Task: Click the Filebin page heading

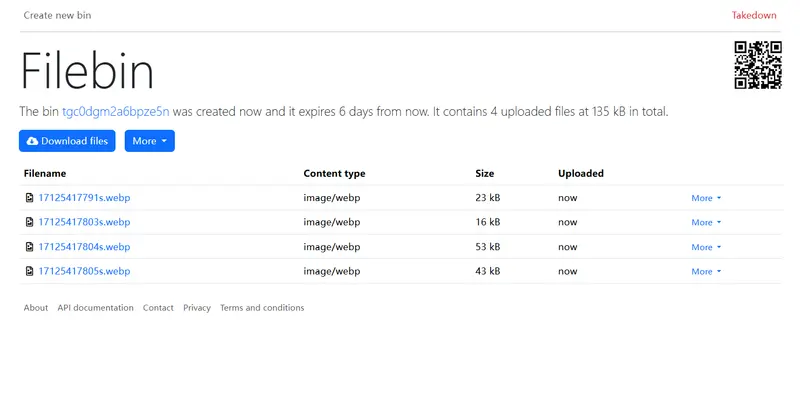Action: tap(87, 70)
